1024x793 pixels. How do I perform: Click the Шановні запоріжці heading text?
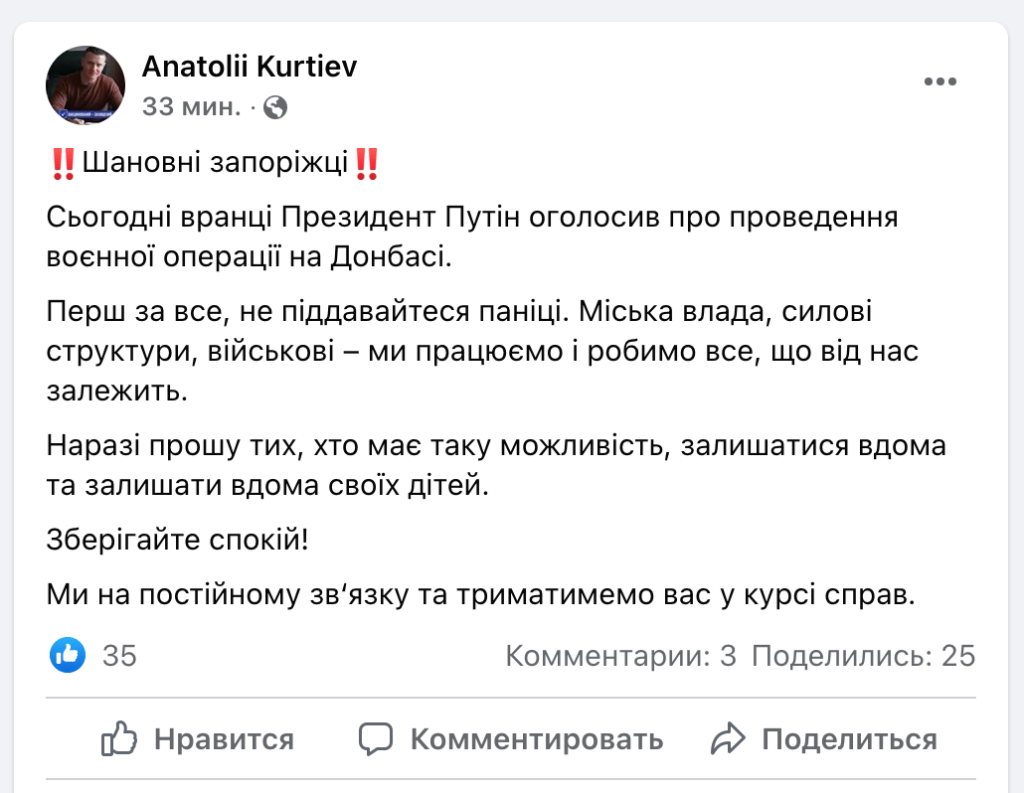[x=214, y=162]
